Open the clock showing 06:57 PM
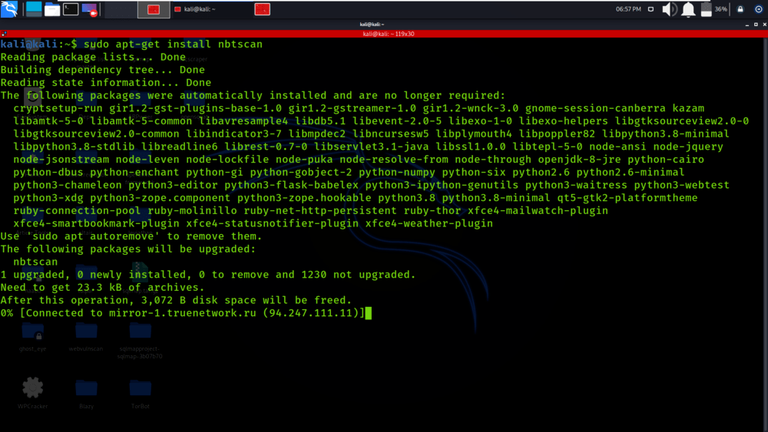 (x=628, y=9)
